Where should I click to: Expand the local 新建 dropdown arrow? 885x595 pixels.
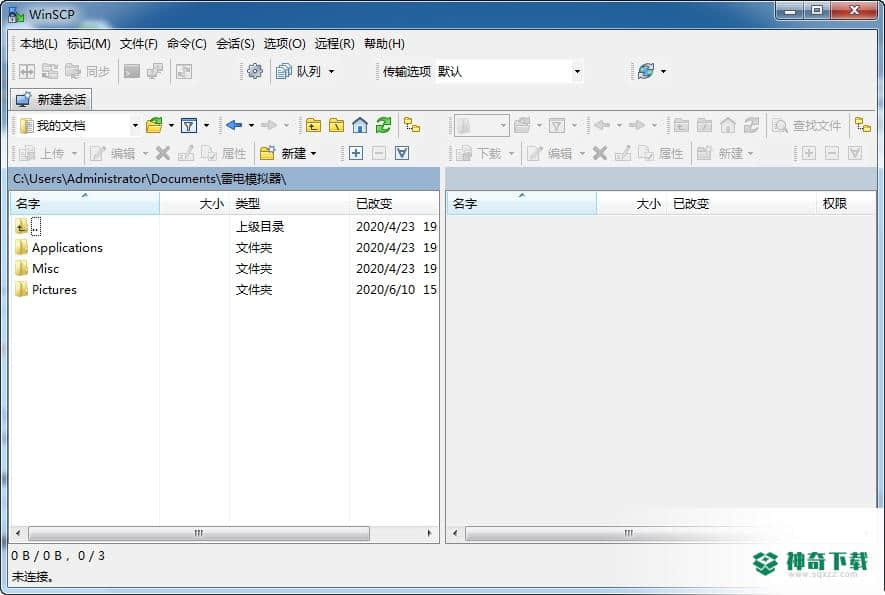click(313, 153)
